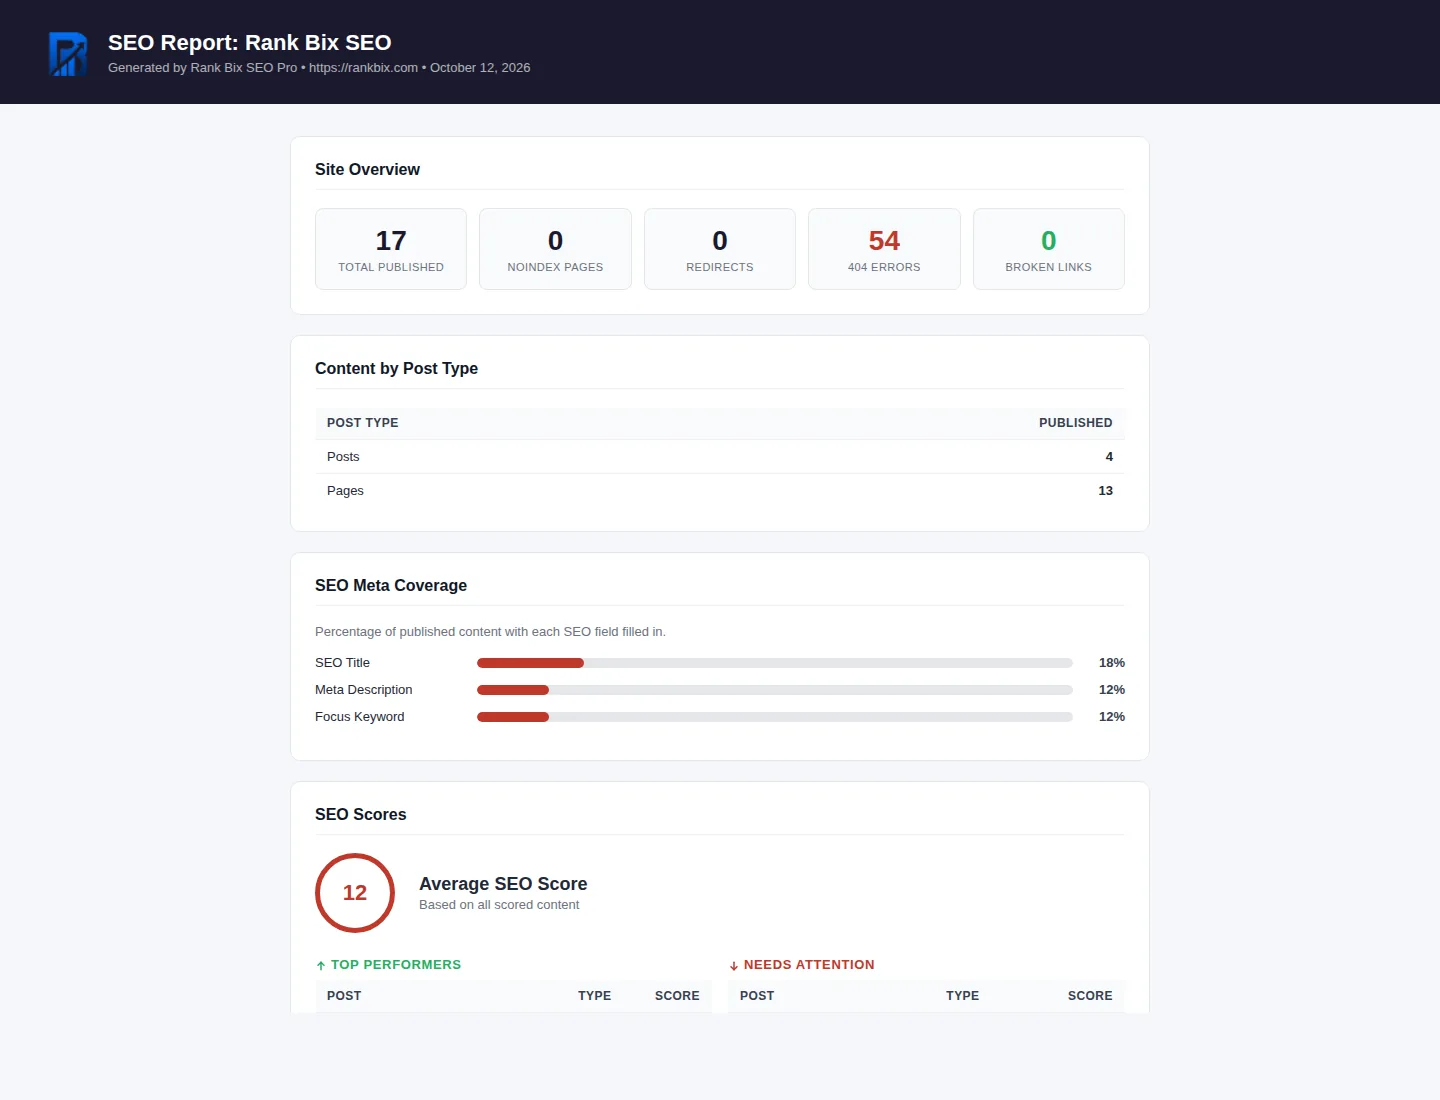This screenshot has width=1440, height=1100.
Task: Click the "SEO Report: Rank Bix SEO" title
Action: 250,43
